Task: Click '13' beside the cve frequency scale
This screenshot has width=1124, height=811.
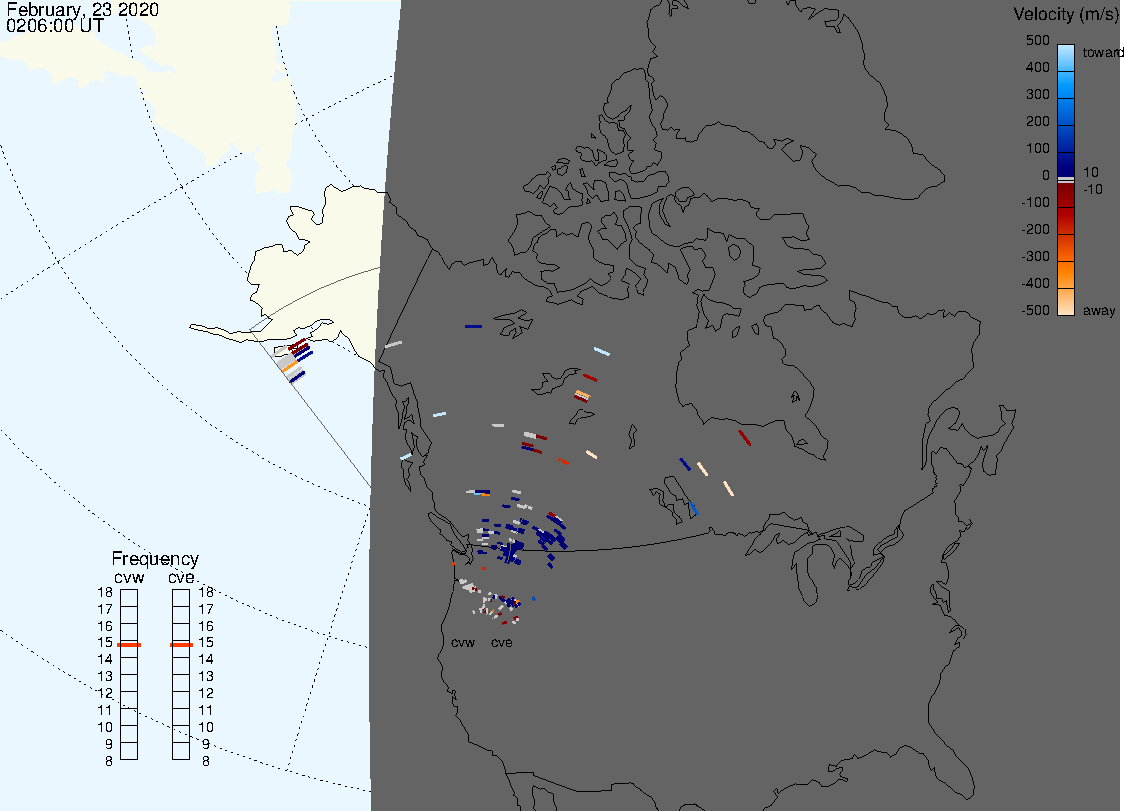Action: (206, 676)
